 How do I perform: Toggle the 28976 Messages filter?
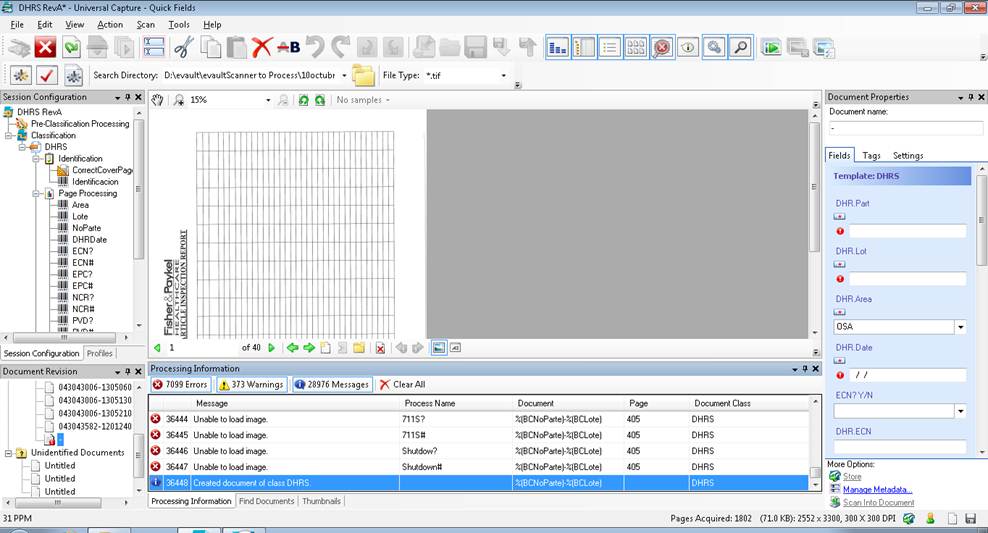332,384
